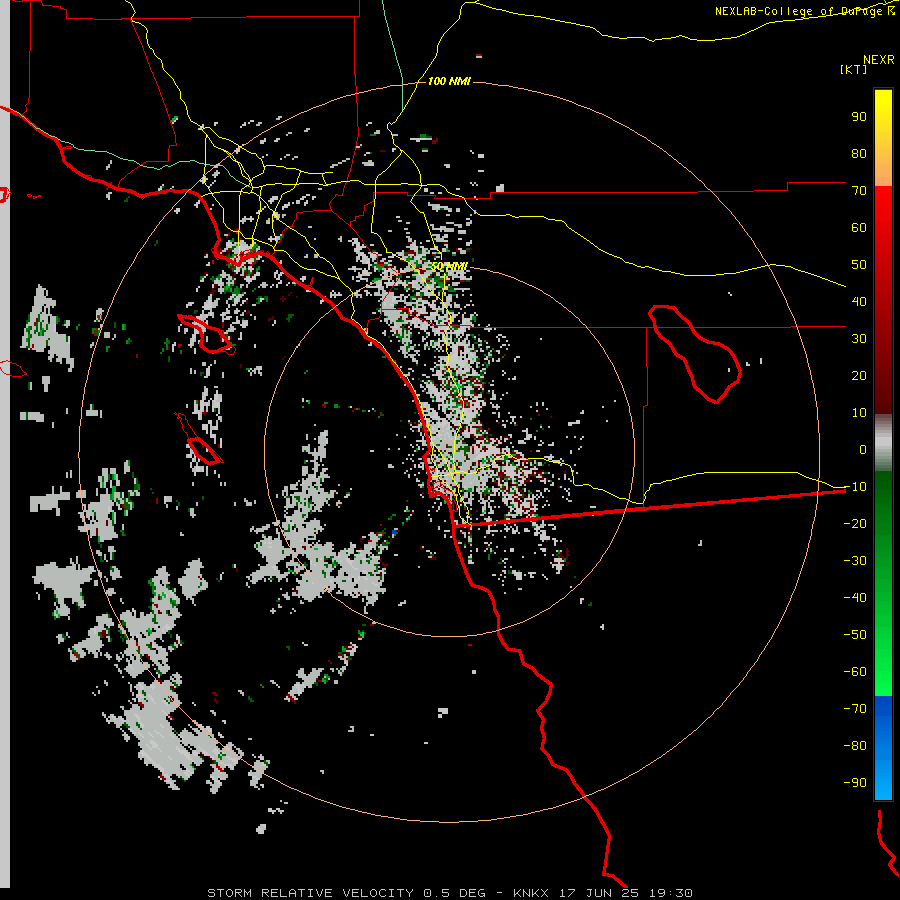Click the -70 value on velocity scale

(855, 708)
